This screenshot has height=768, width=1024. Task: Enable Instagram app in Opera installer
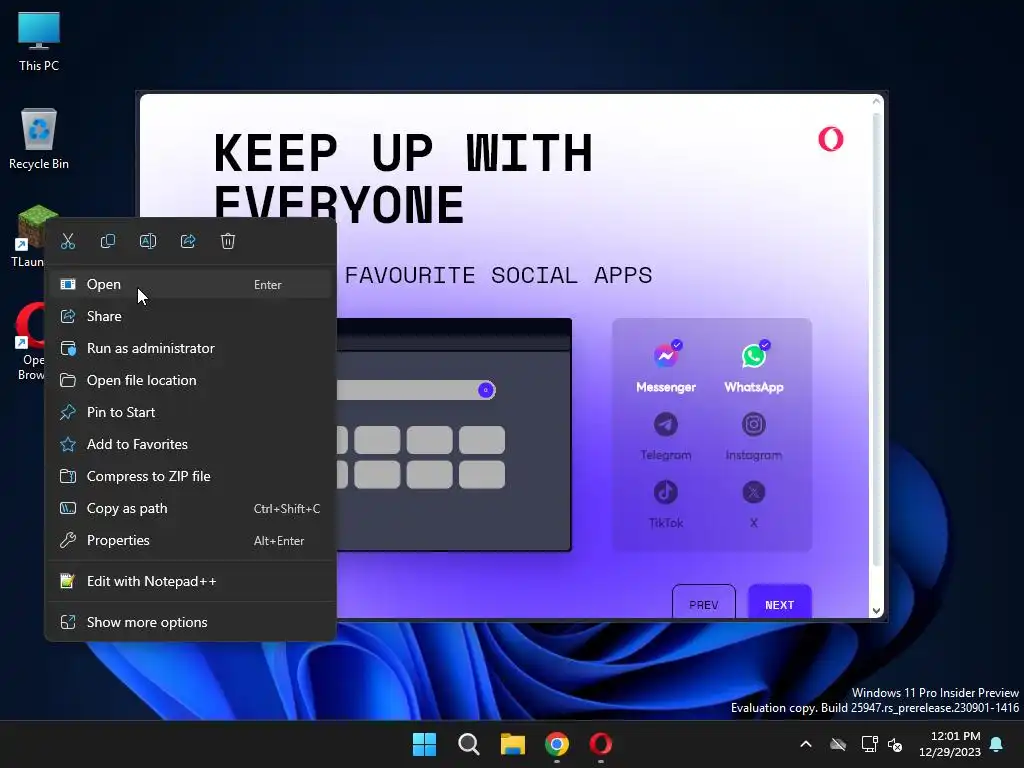(x=754, y=436)
